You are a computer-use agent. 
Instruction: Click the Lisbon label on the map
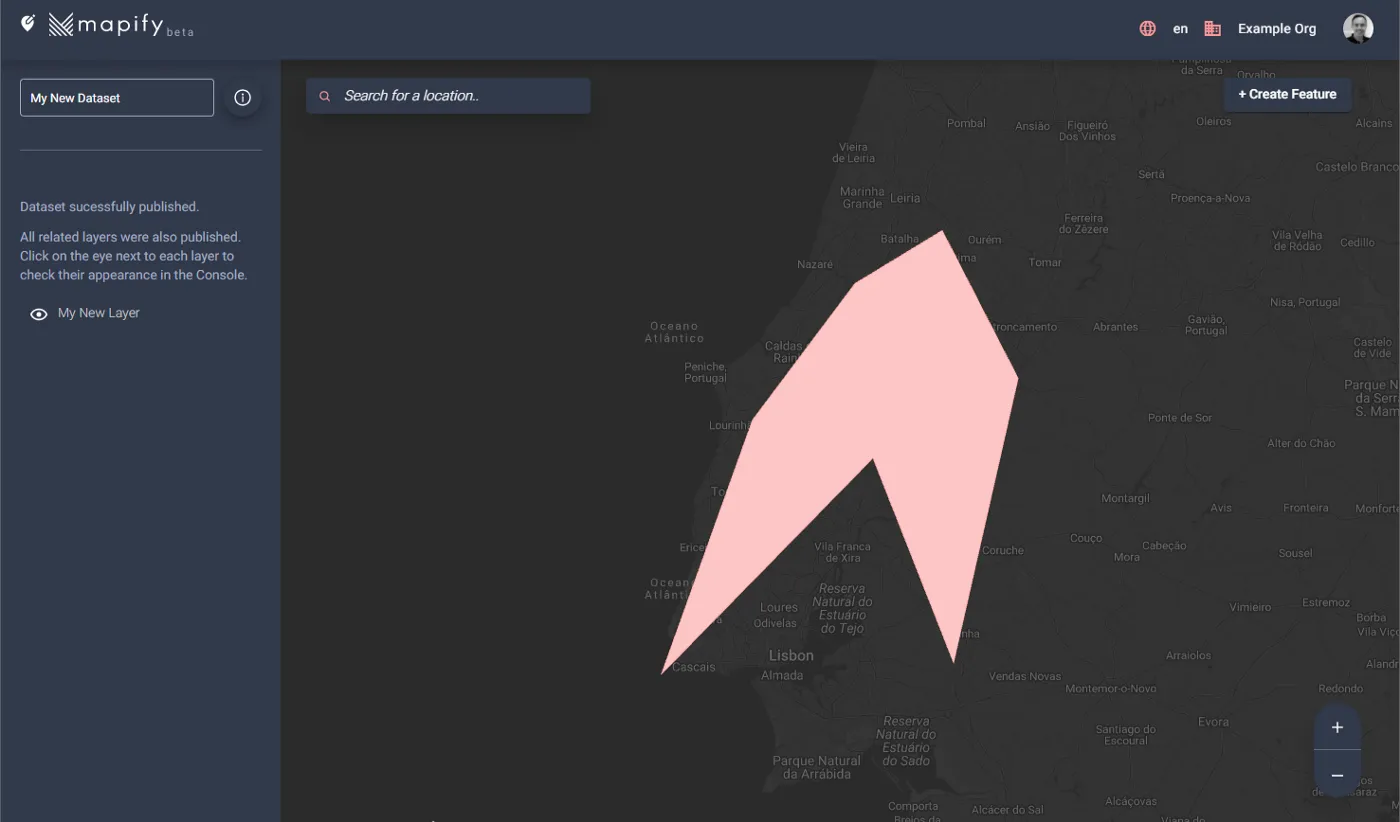791,656
